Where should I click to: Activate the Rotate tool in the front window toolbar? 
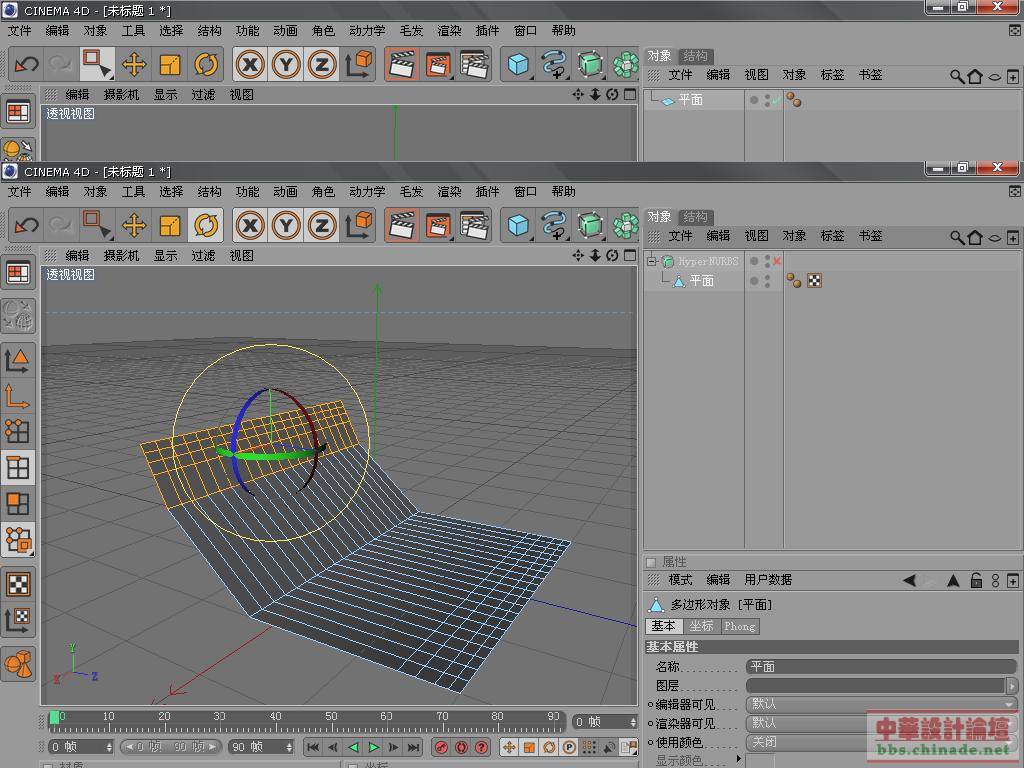(206, 225)
